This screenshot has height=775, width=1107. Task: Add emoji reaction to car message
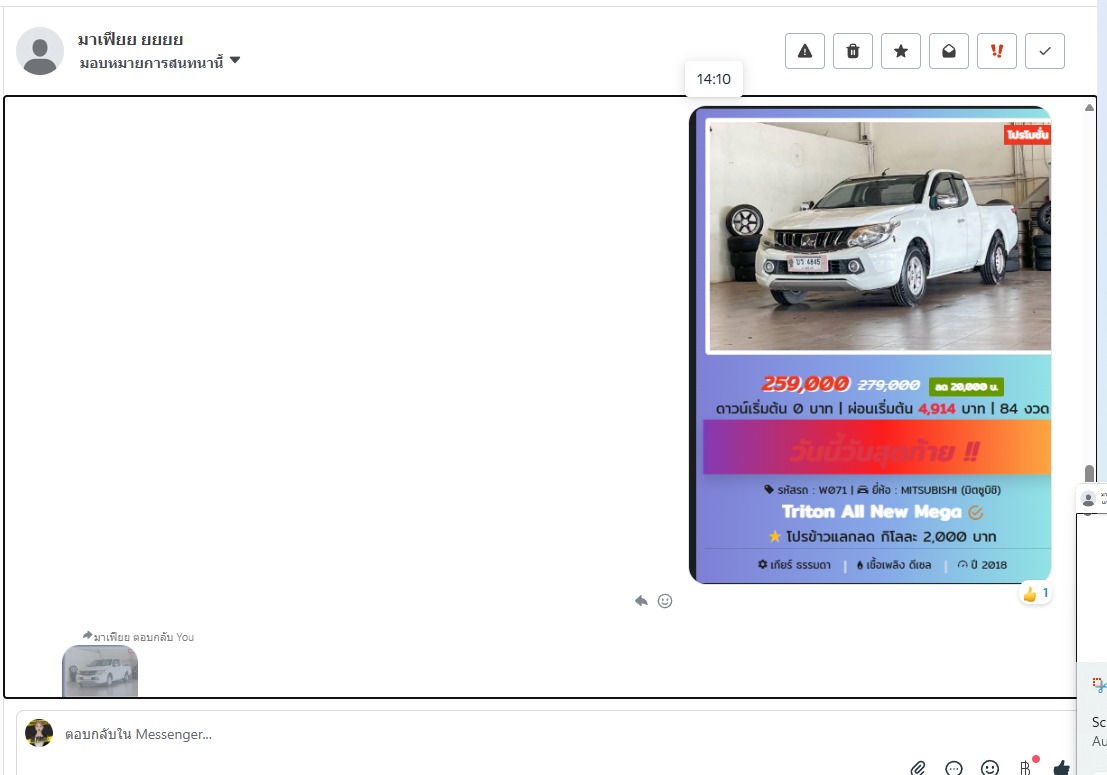[x=665, y=601]
